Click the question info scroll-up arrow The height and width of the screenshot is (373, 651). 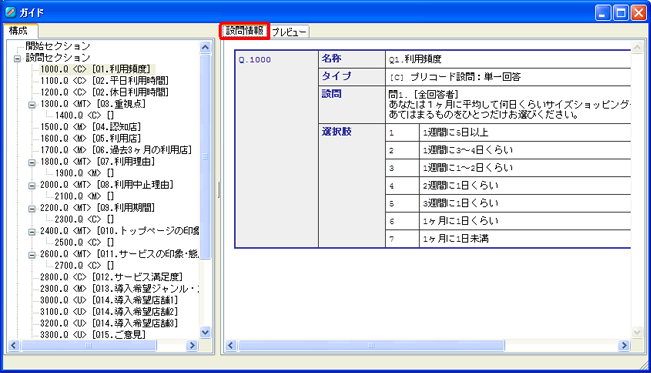[637, 47]
